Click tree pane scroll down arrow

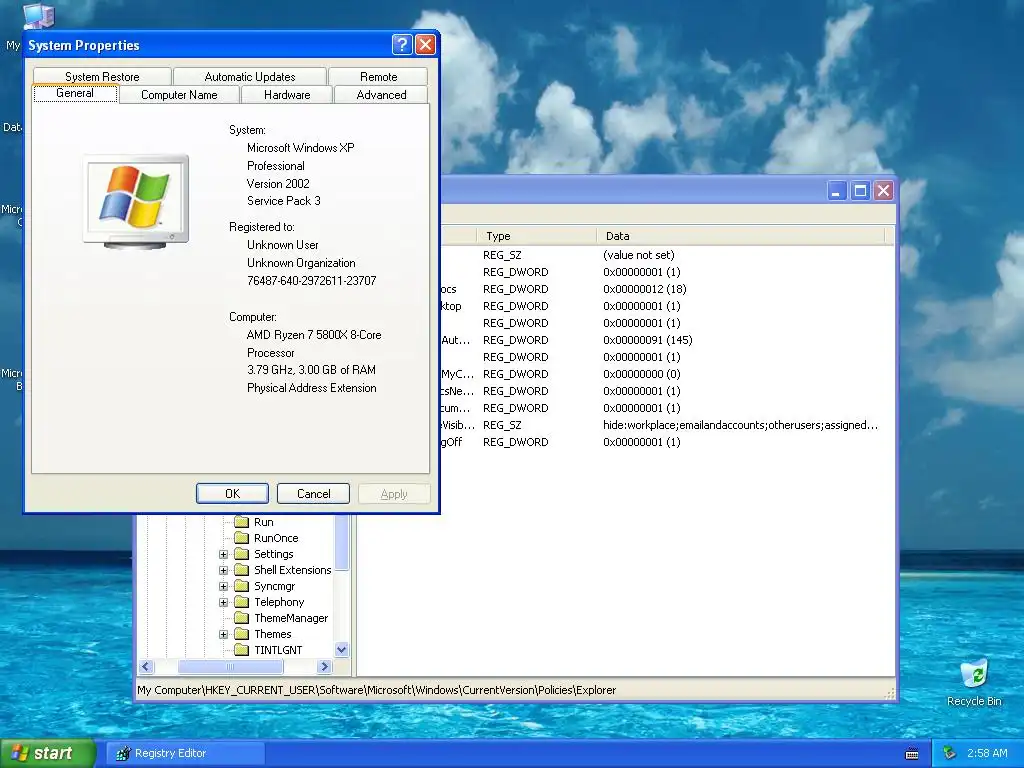(x=342, y=649)
